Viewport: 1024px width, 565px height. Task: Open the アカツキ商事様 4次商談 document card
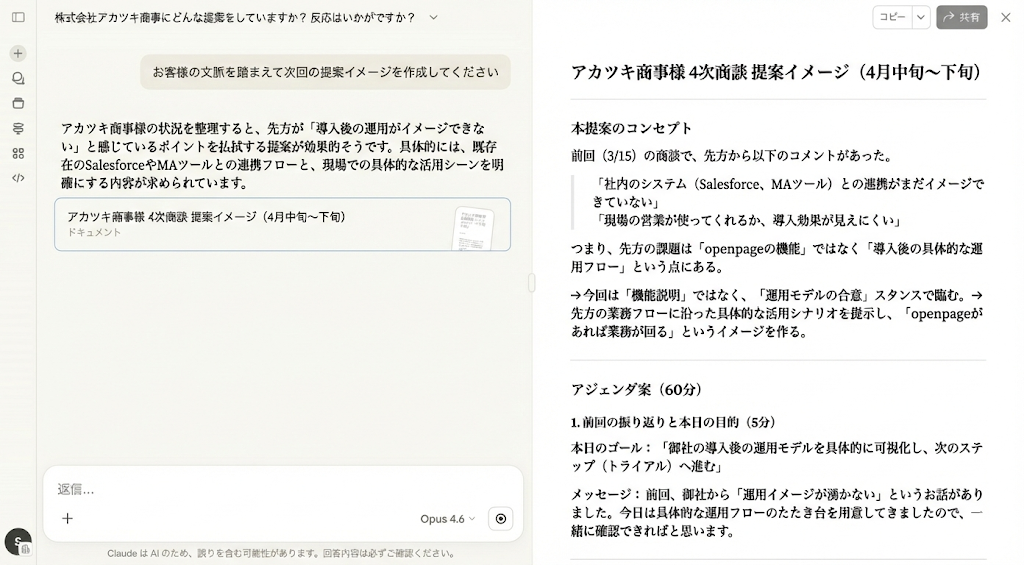coord(282,224)
